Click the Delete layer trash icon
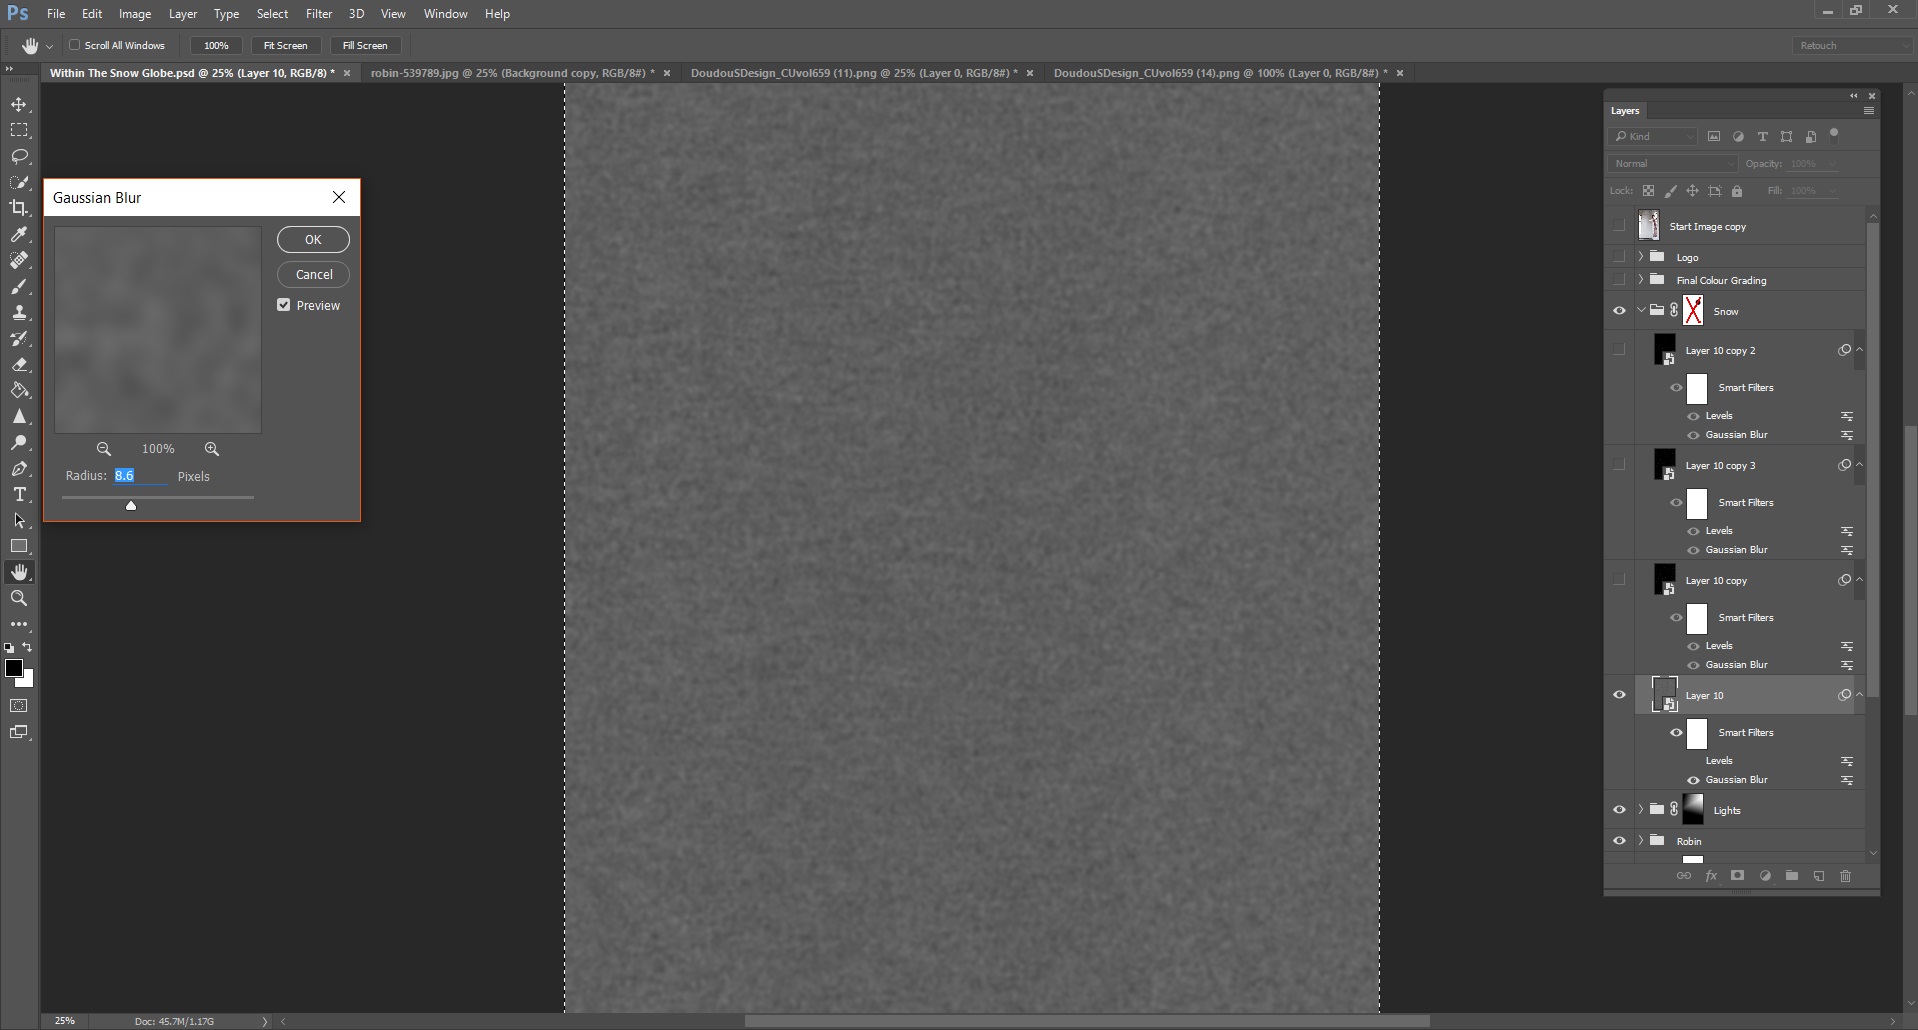The width and height of the screenshot is (1918, 1030). point(1846,876)
